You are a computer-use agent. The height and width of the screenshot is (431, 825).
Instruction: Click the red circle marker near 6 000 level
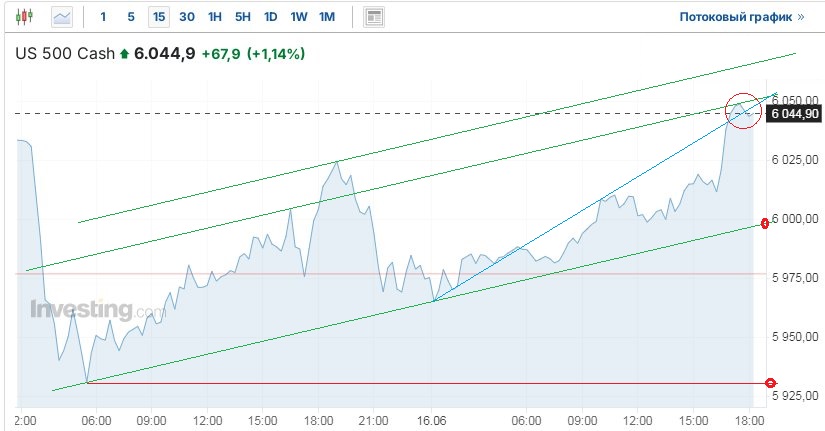tap(765, 223)
